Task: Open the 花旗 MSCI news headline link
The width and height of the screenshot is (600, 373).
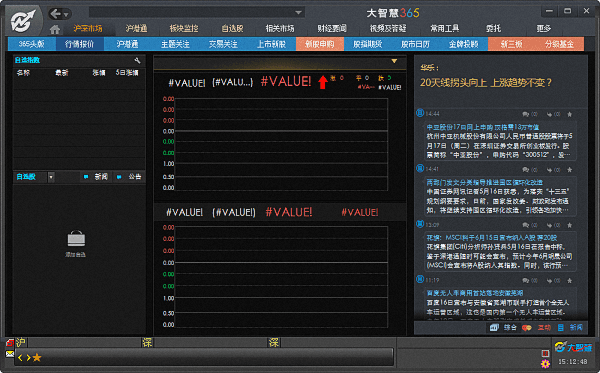Action: 492,238
